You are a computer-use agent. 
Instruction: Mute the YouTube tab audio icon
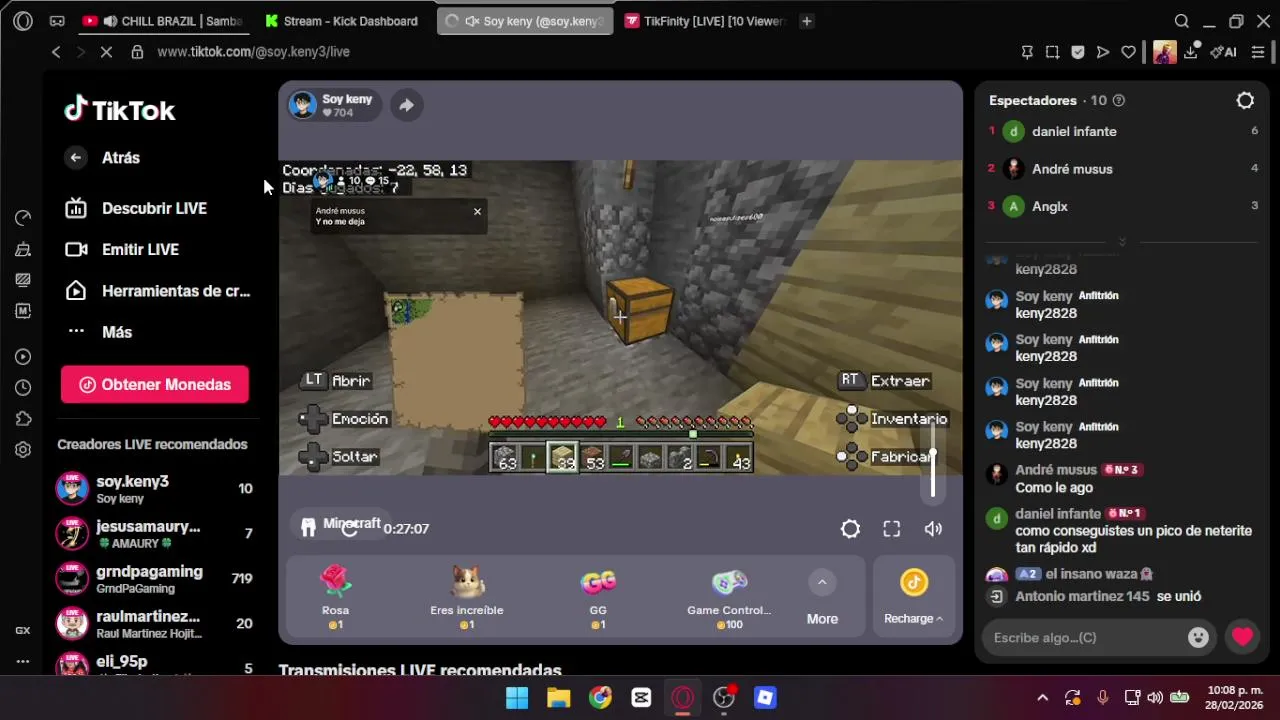(x=110, y=21)
